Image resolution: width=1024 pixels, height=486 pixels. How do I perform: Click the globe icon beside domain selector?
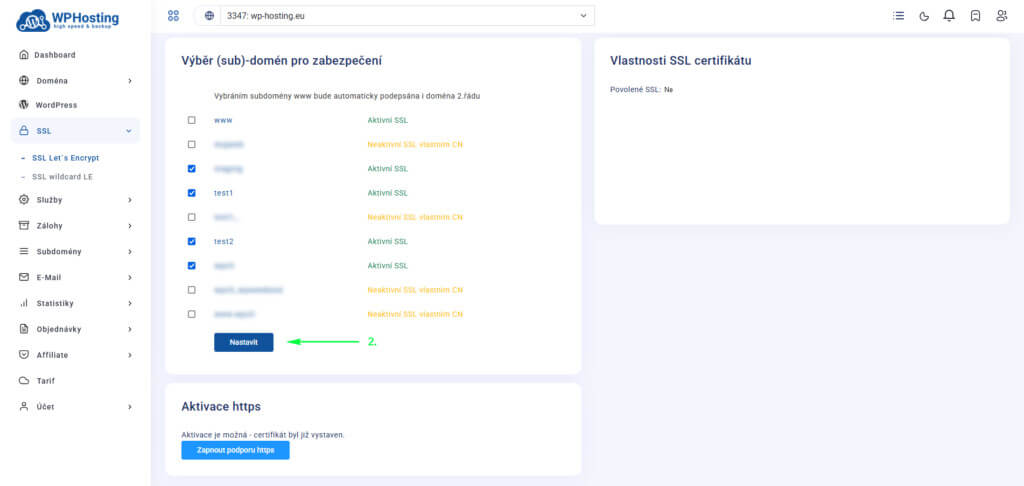(209, 16)
